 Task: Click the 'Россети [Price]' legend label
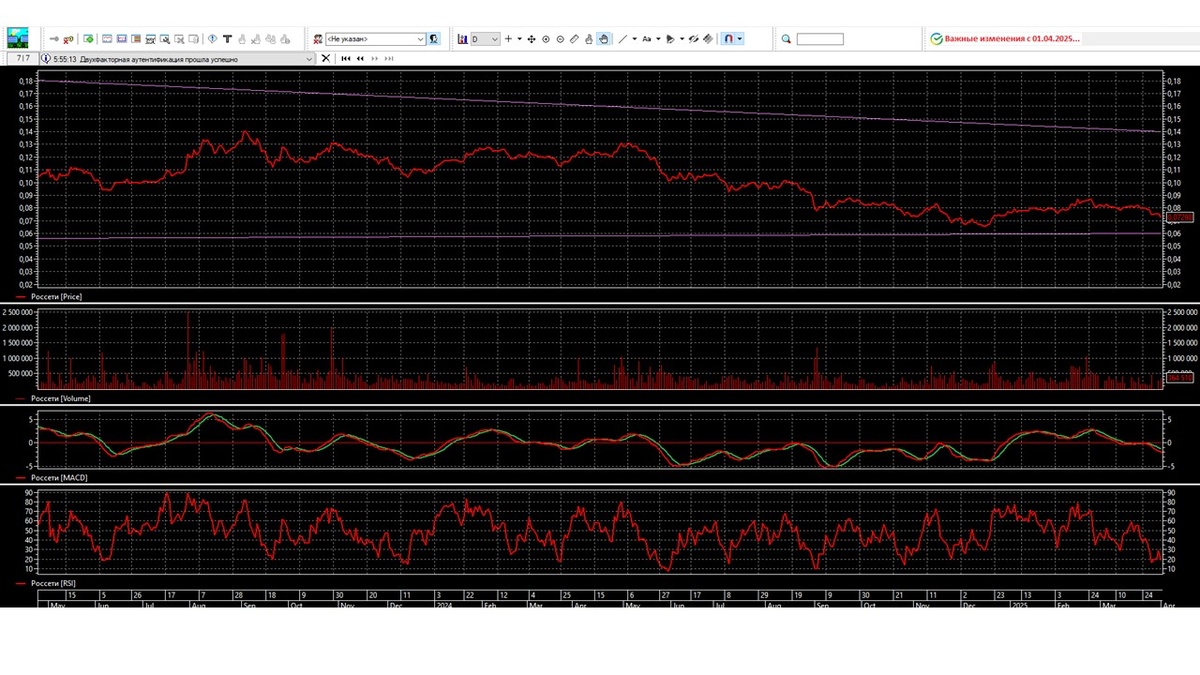click(x=56, y=297)
